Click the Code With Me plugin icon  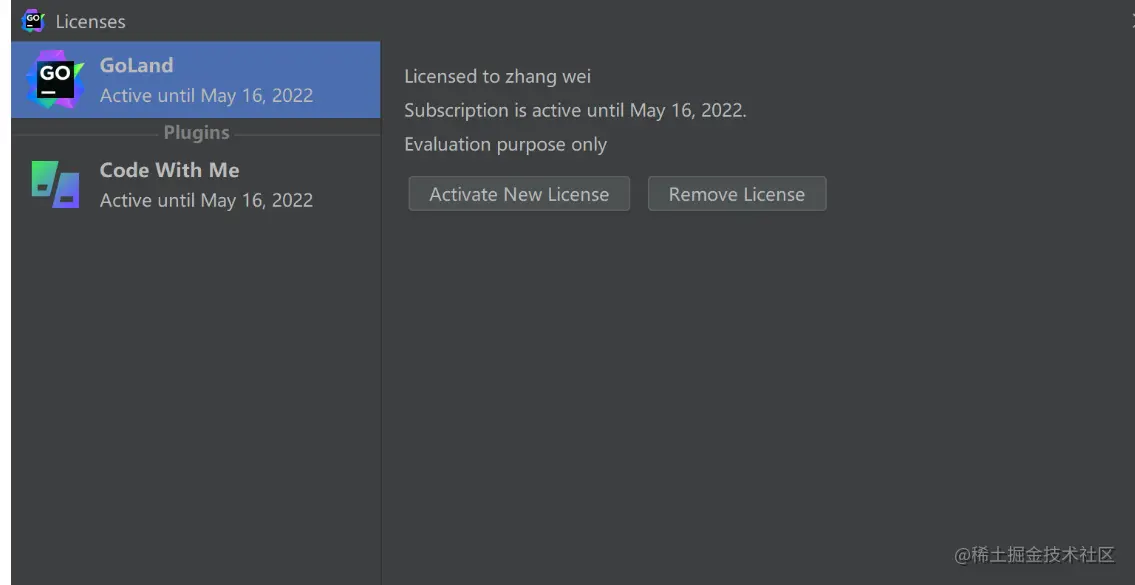point(55,185)
